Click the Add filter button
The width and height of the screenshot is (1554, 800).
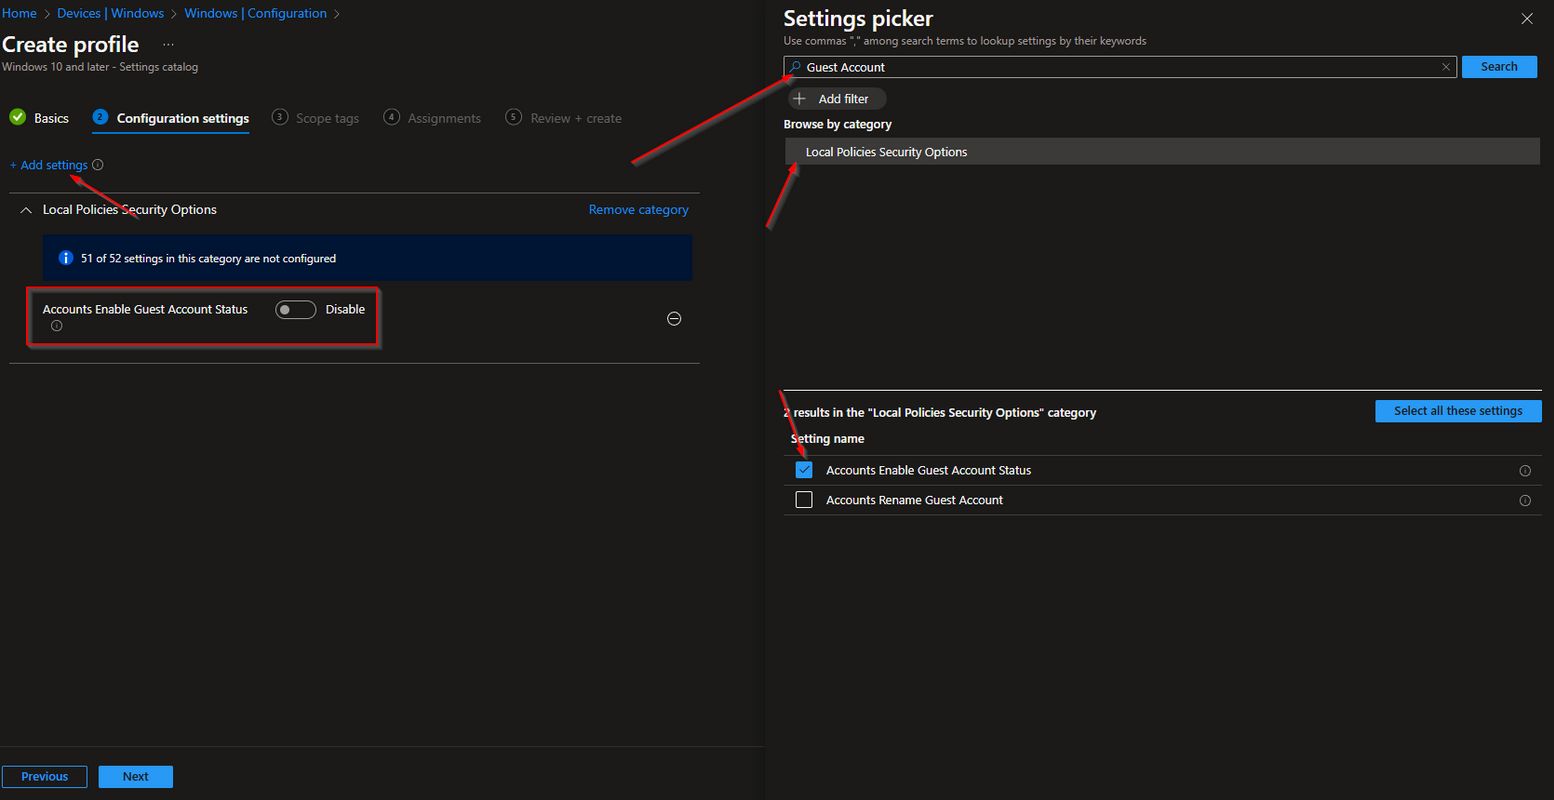coord(837,99)
